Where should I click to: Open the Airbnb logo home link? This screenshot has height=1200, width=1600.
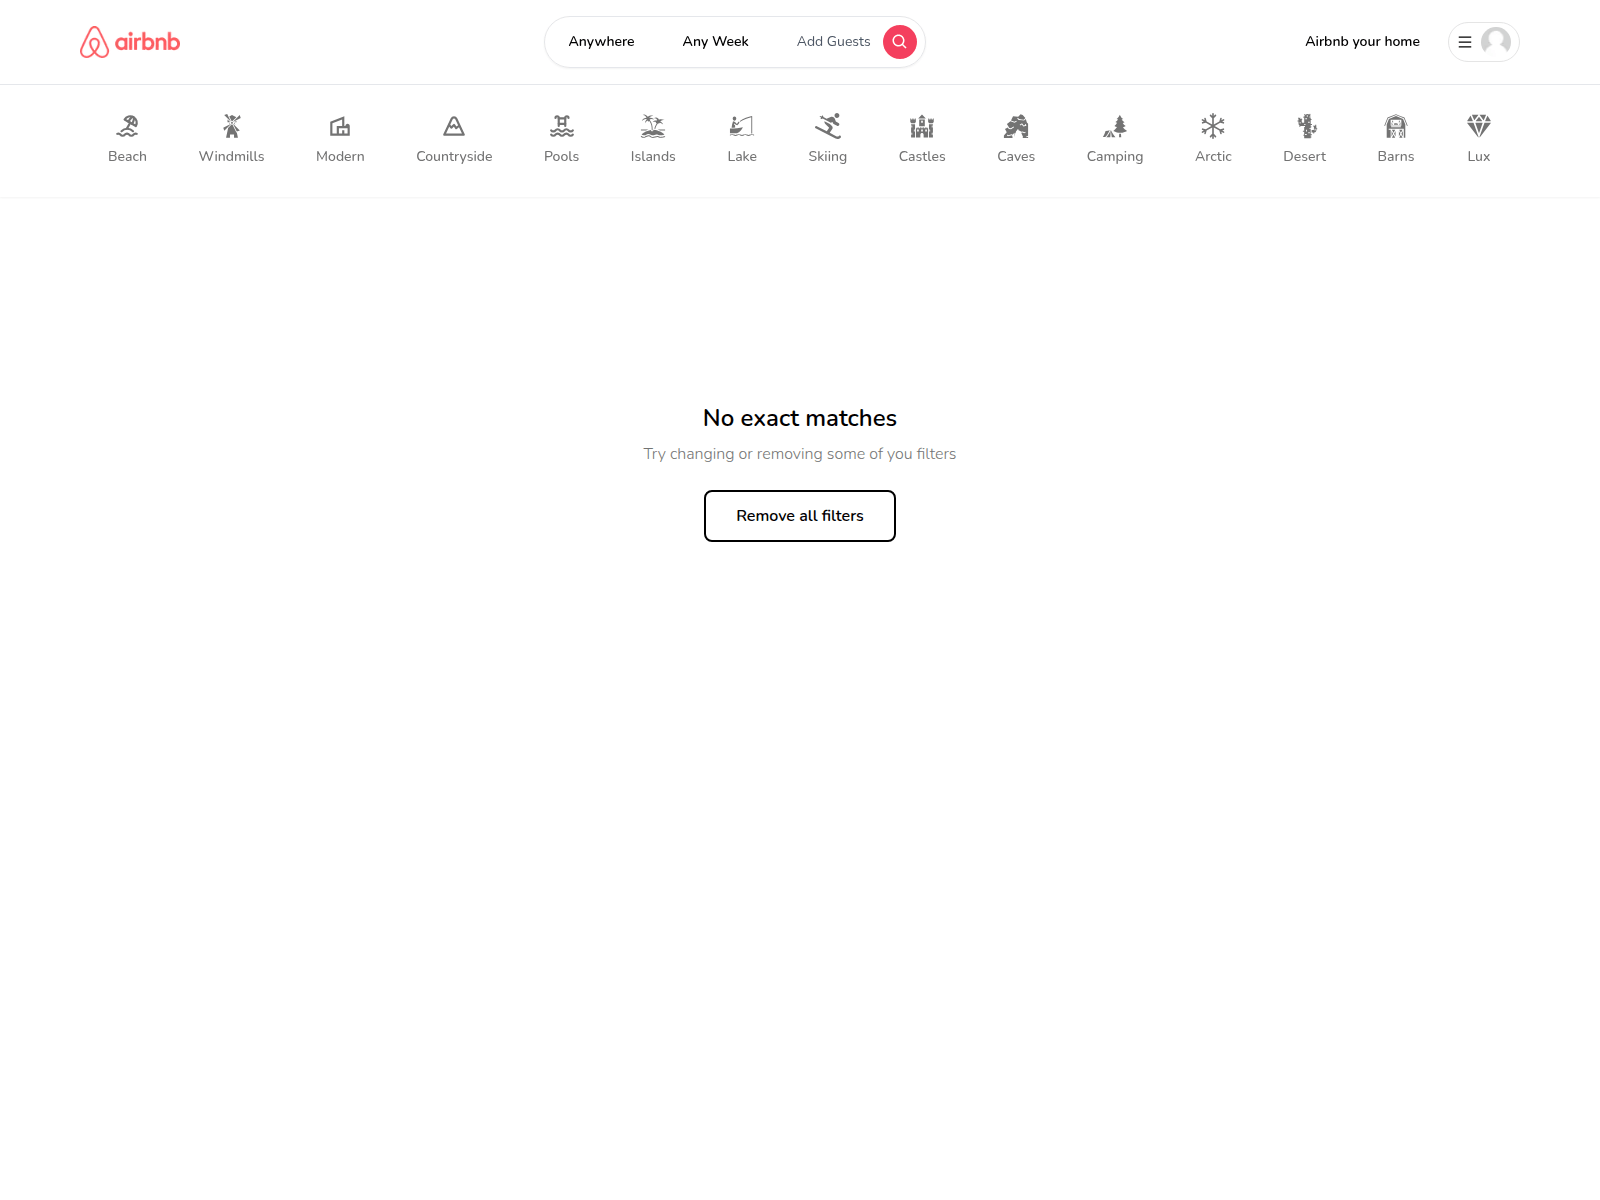[130, 42]
